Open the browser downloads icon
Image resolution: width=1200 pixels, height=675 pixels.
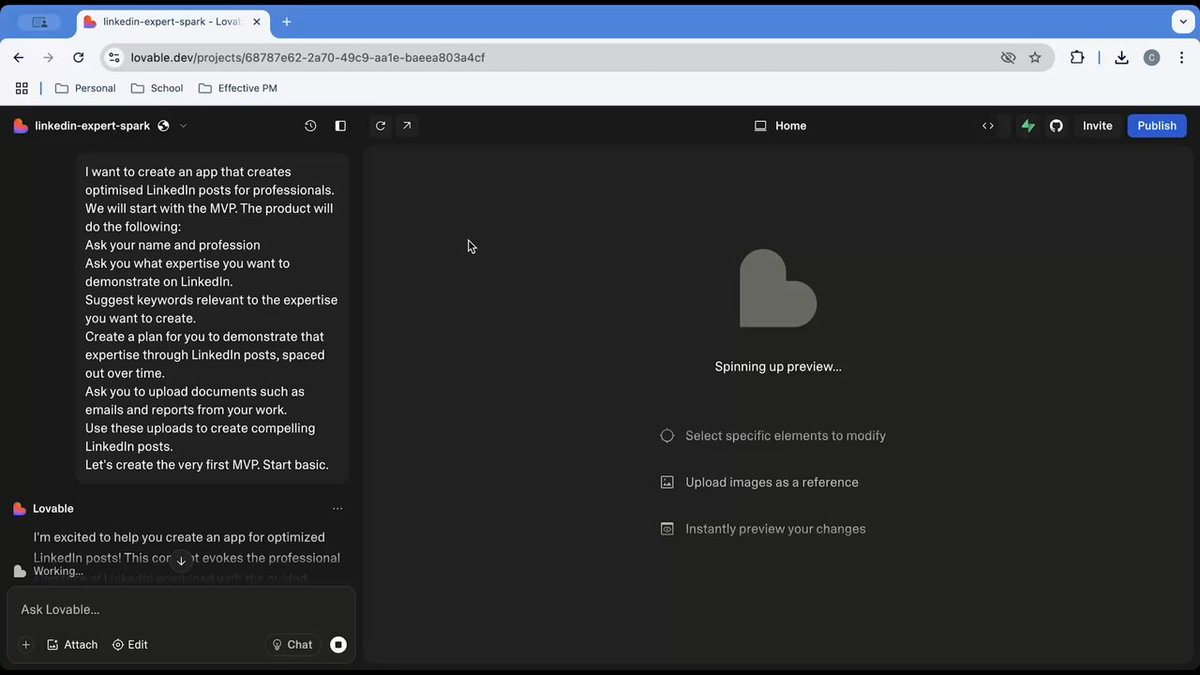[1122, 58]
